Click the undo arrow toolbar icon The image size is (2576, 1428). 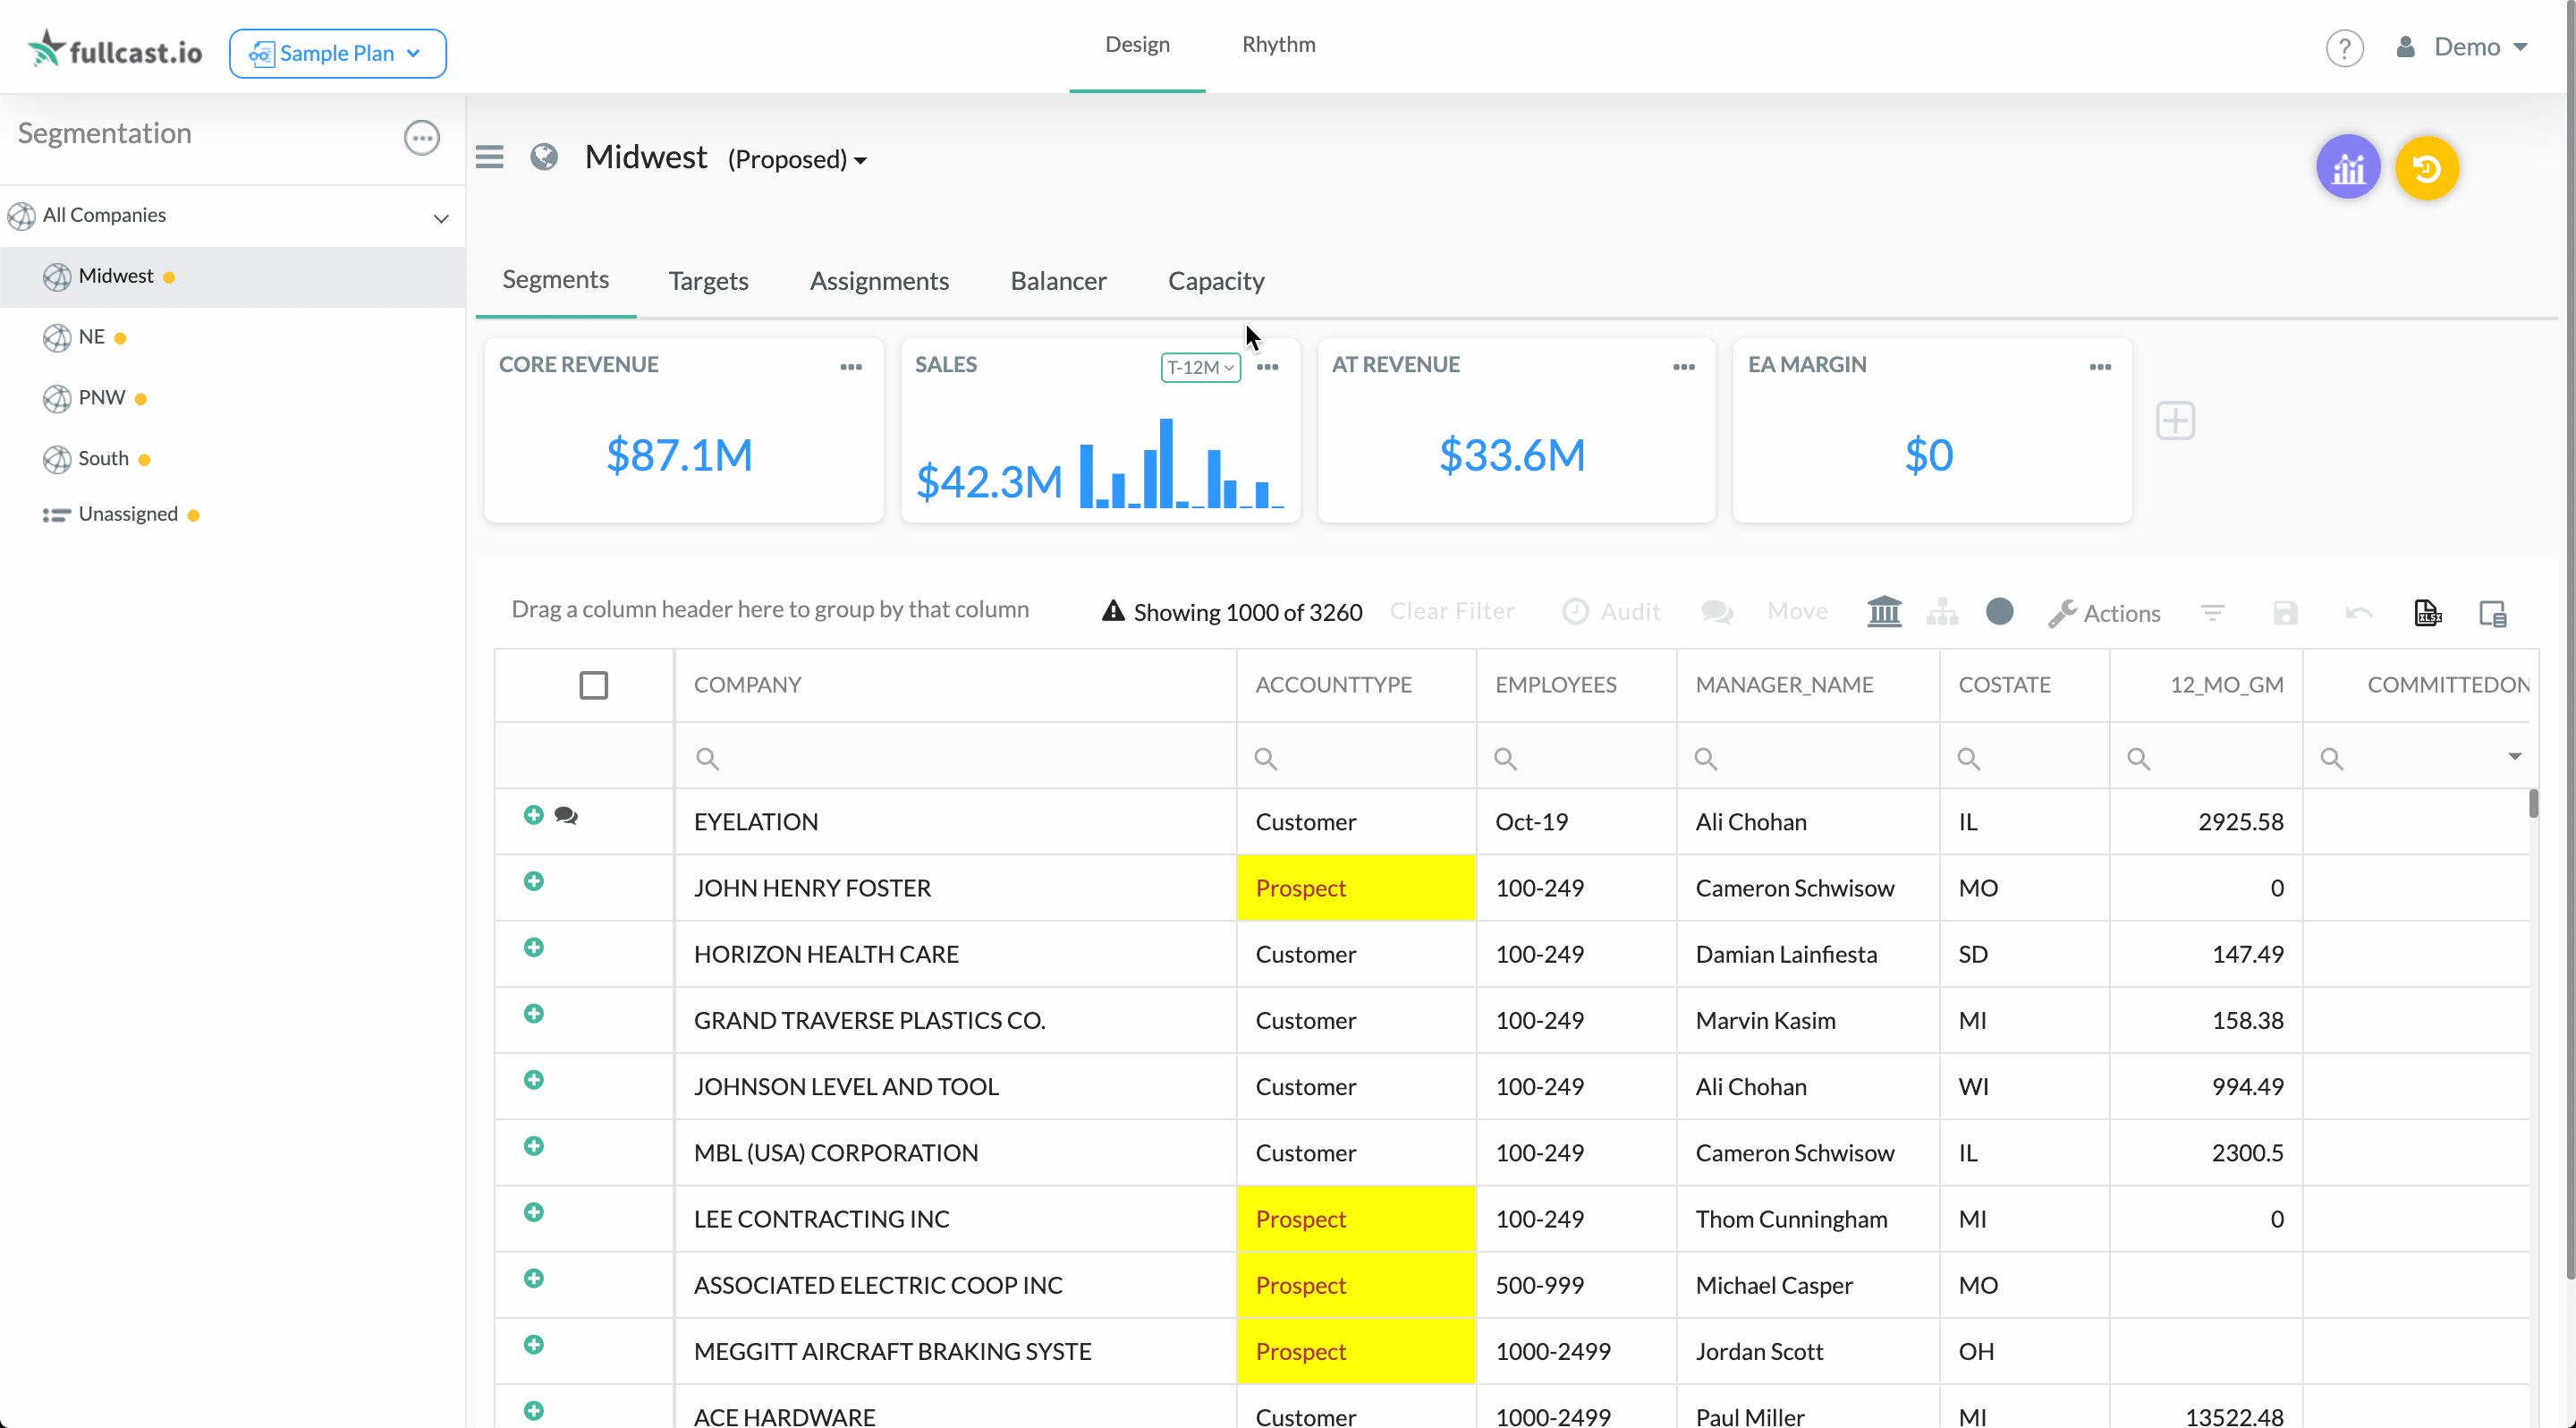(x=2358, y=612)
